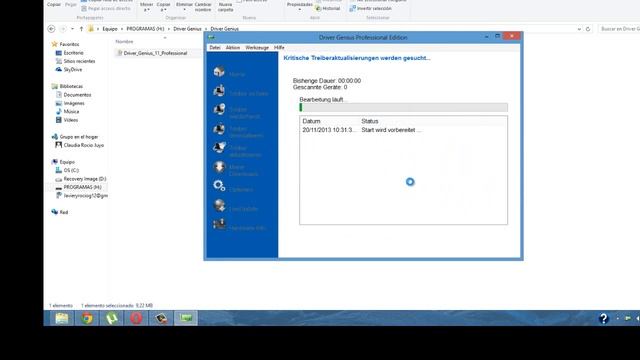Click Nueva carpeta in ribbon

(x=225, y=7)
